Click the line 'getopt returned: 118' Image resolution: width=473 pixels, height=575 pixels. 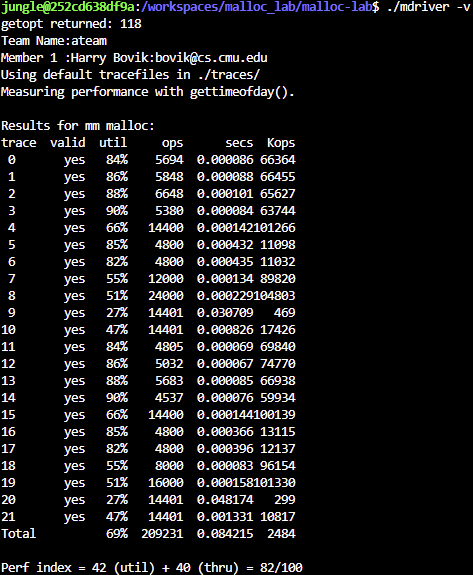71,24
